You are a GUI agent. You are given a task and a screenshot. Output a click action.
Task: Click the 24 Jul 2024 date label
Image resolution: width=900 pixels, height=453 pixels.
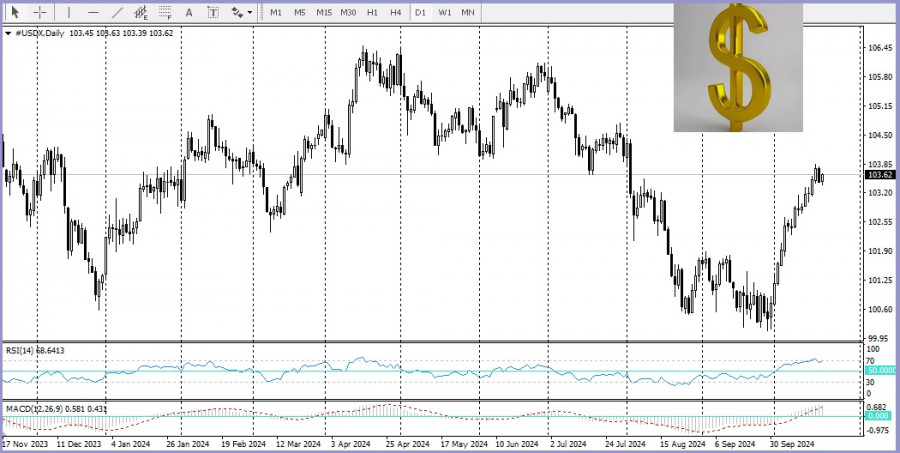pos(623,444)
